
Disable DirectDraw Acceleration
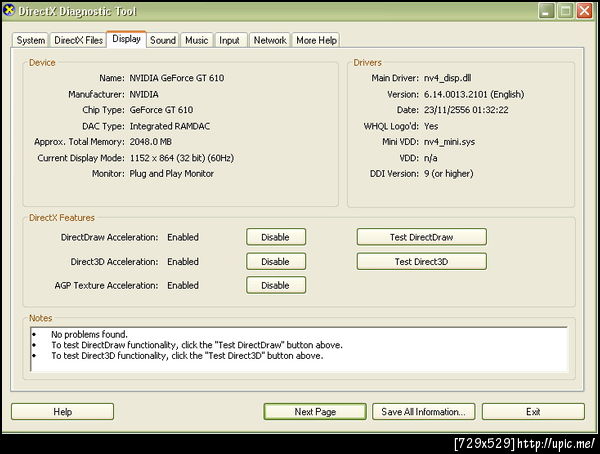tap(276, 237)
